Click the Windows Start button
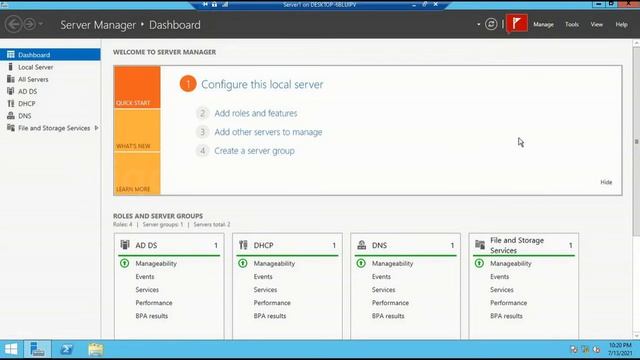640x360 pixels. point(11,349)
